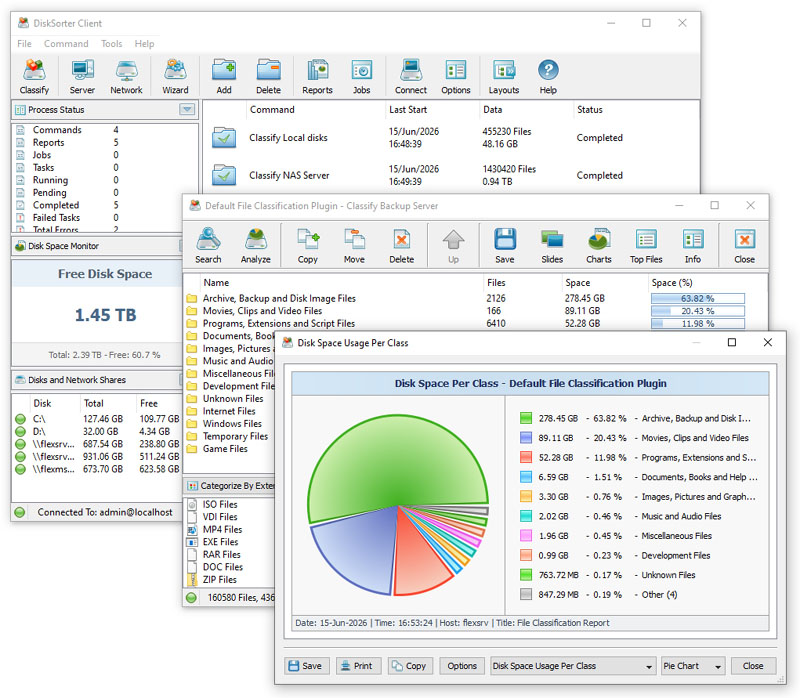This screenshot has width=800, height=698.
Task: Select the Game Files folder row
Action: click(230, 448)
